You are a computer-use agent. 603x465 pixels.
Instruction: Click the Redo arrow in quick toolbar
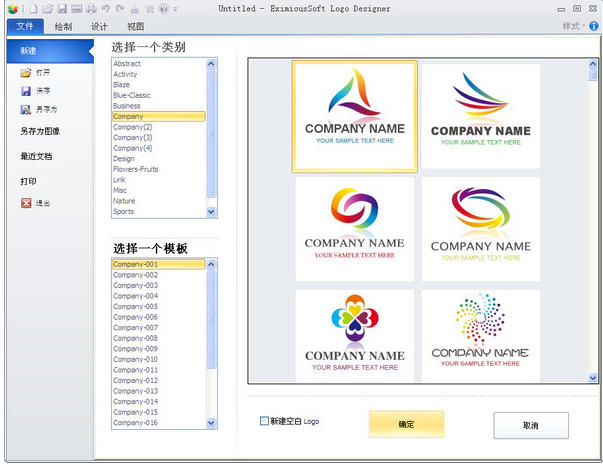(x=120, y=8)
